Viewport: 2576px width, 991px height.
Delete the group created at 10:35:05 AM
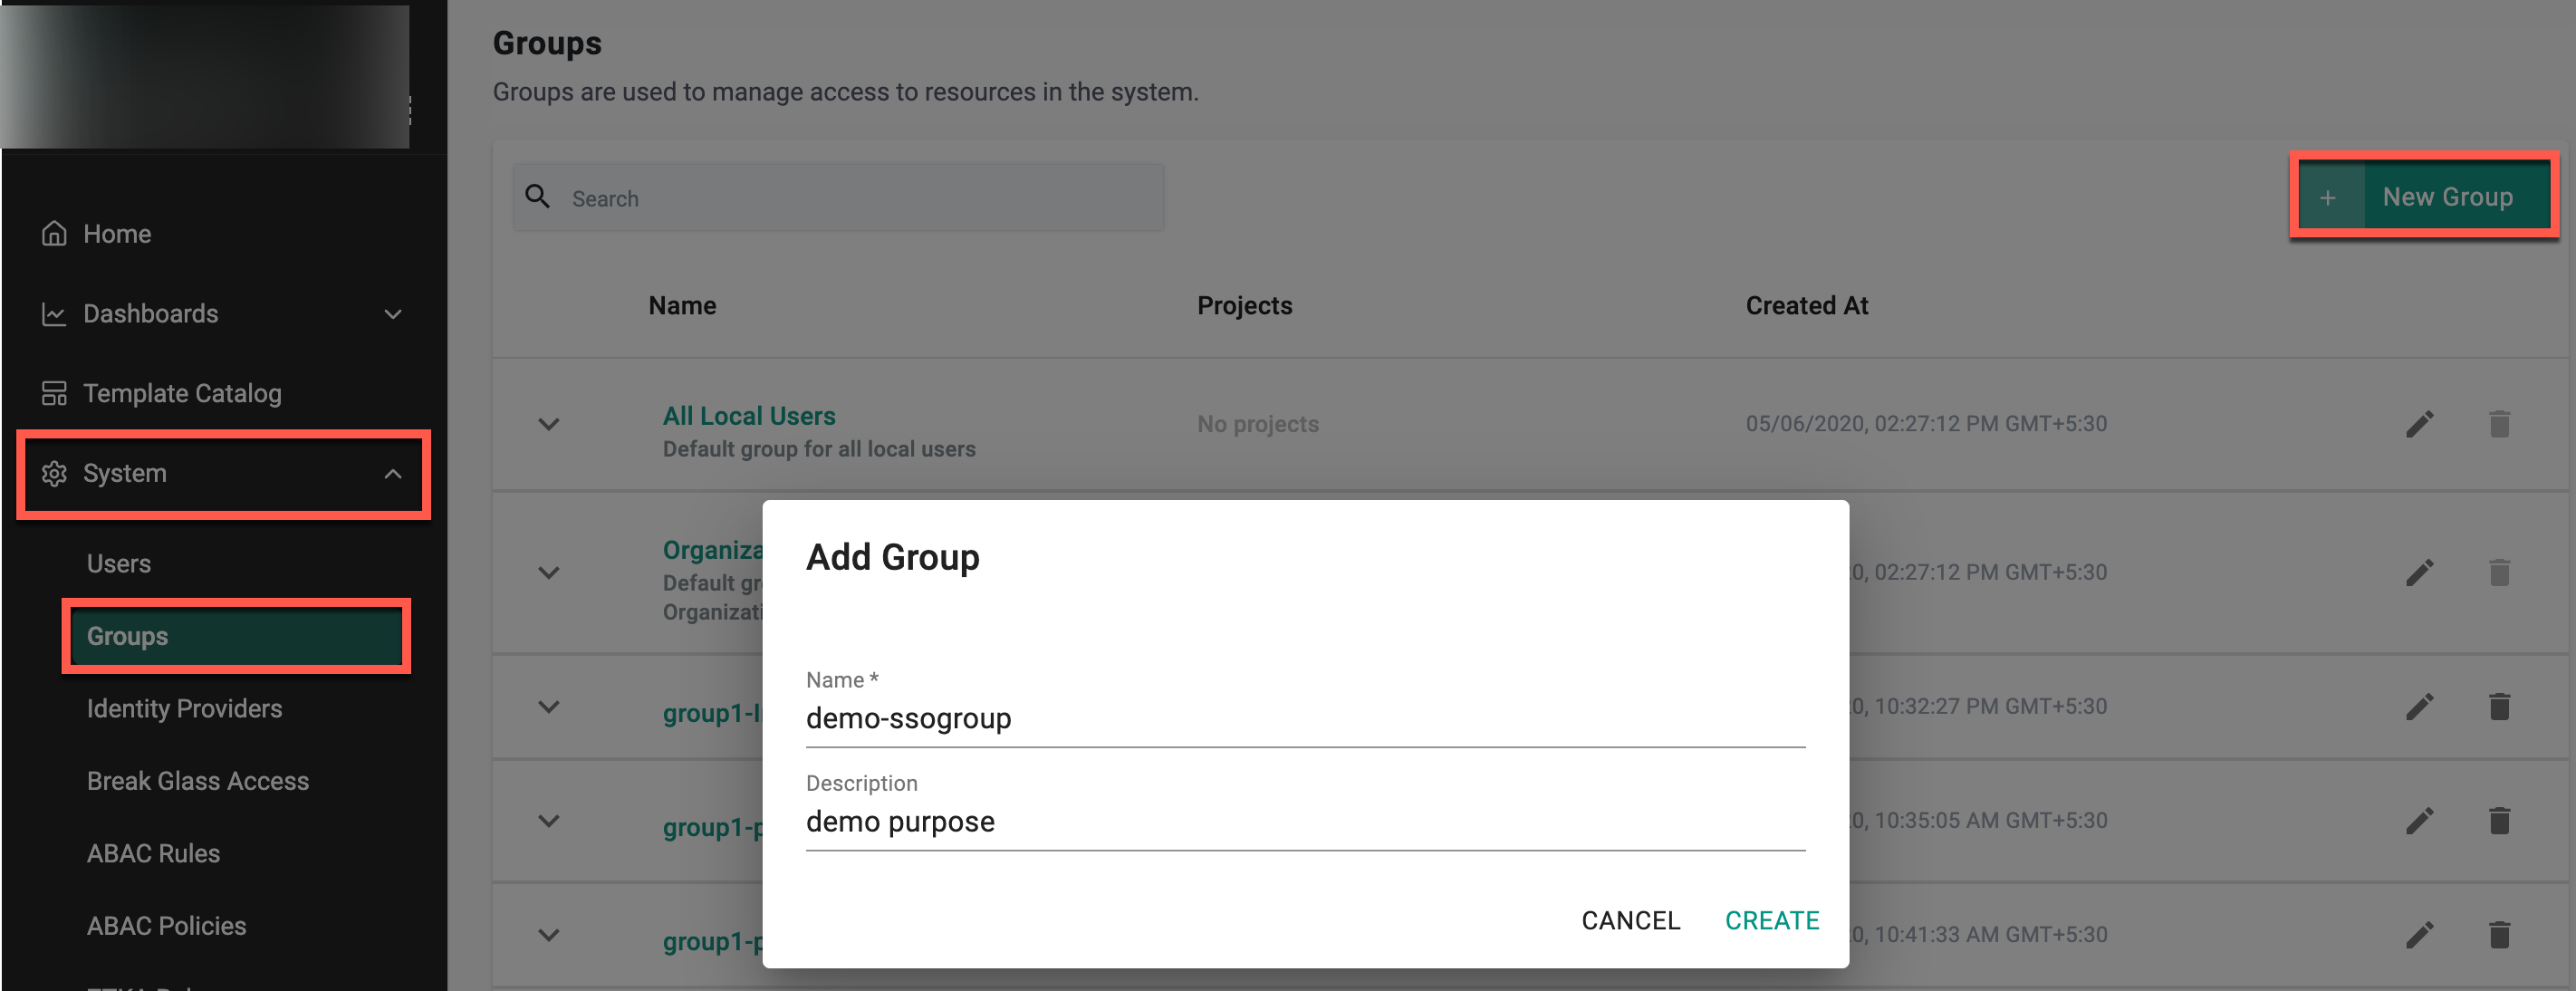(2499, 820)
